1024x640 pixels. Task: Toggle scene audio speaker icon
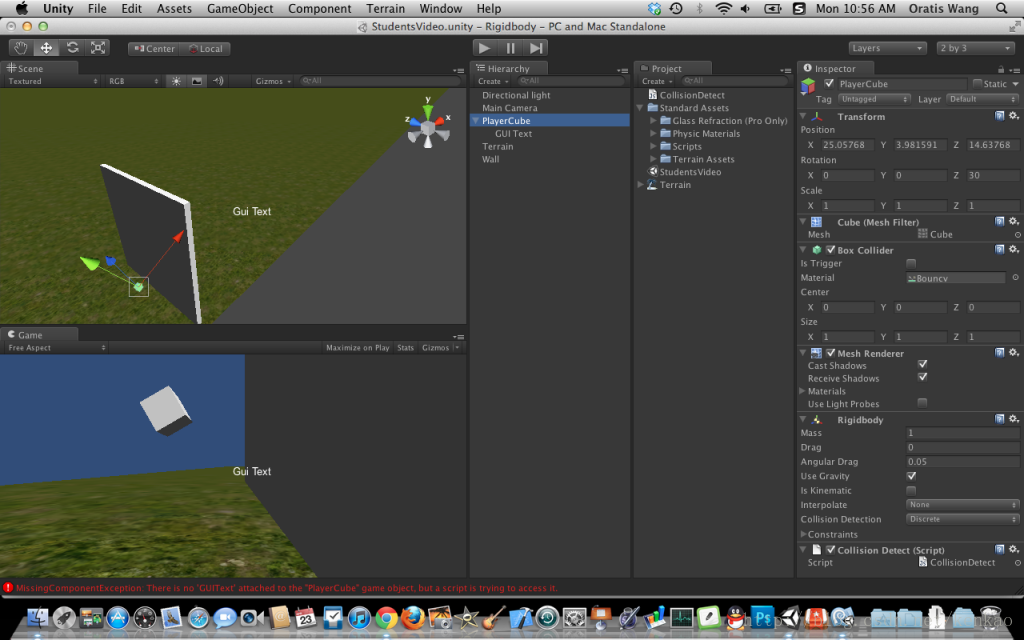click(217, 81)
